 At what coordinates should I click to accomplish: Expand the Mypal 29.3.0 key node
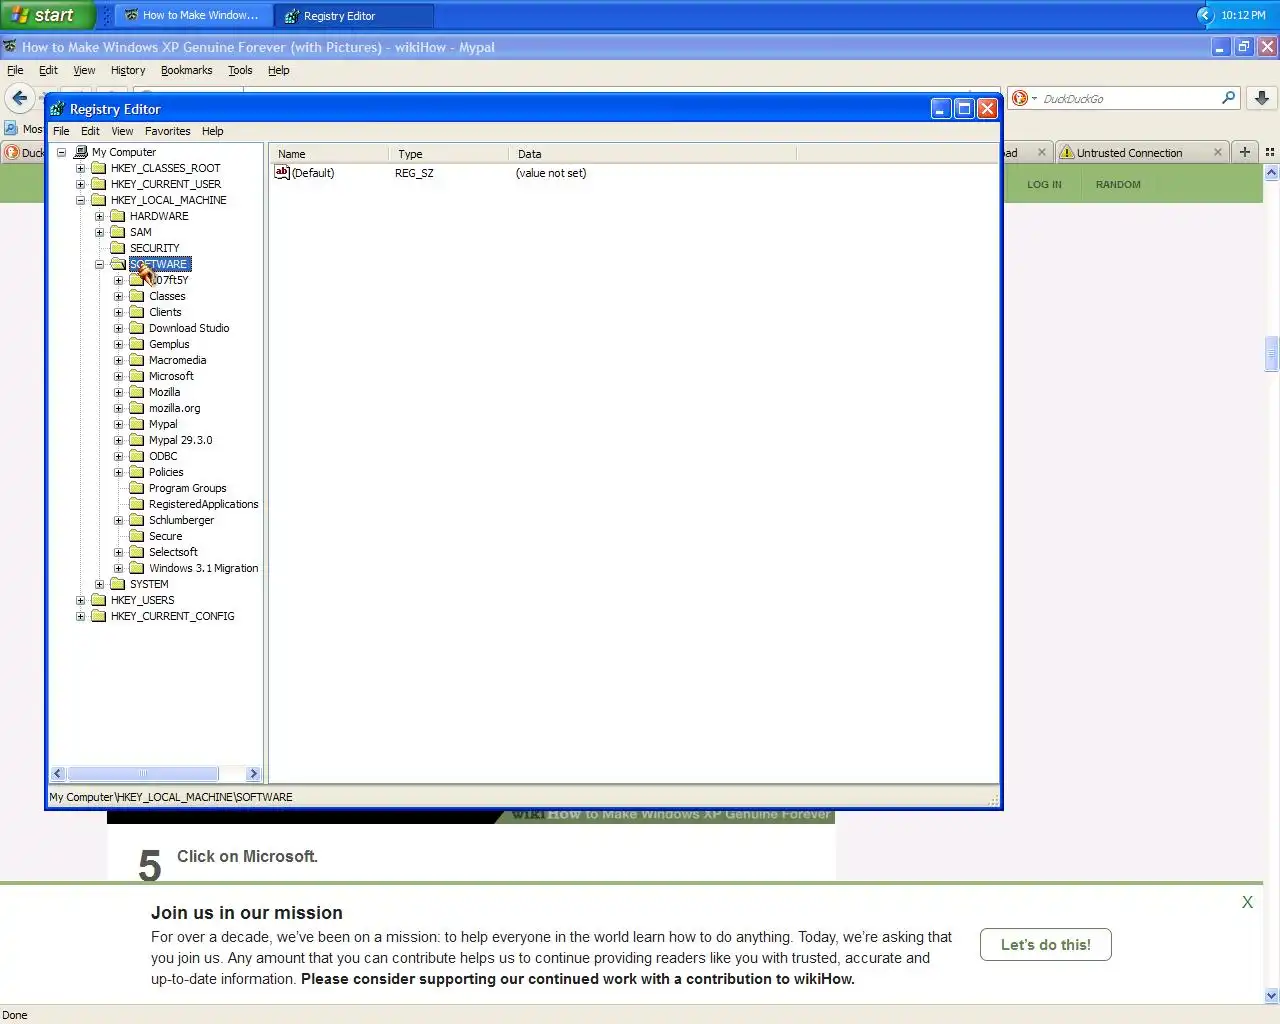pyautogui.click(x=118, y=440)
